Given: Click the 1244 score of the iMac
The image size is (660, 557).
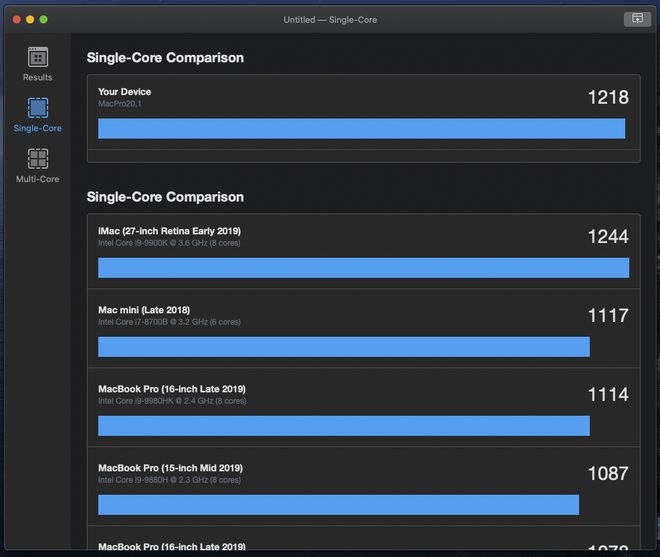Looking at the screenshot, I should point(608,236).
